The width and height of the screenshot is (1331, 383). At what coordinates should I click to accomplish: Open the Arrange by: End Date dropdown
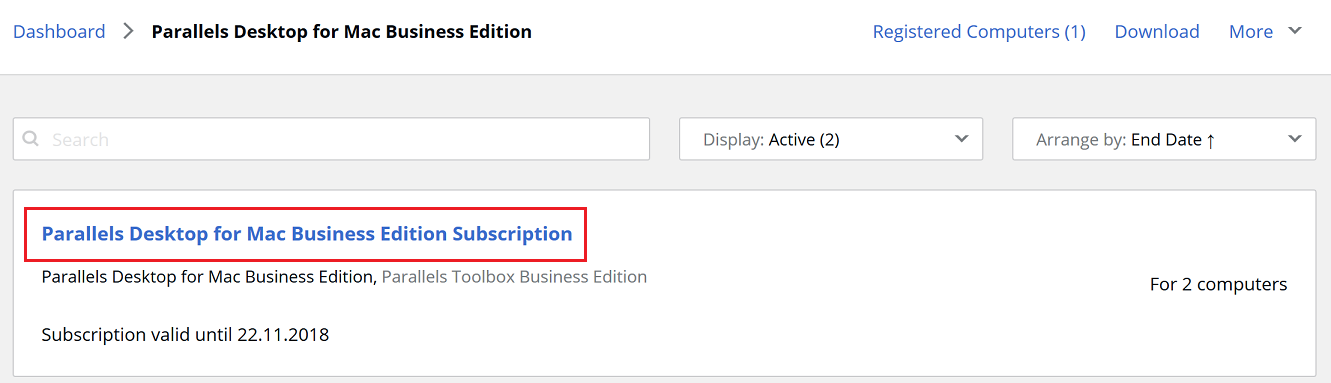[1164, 139]
